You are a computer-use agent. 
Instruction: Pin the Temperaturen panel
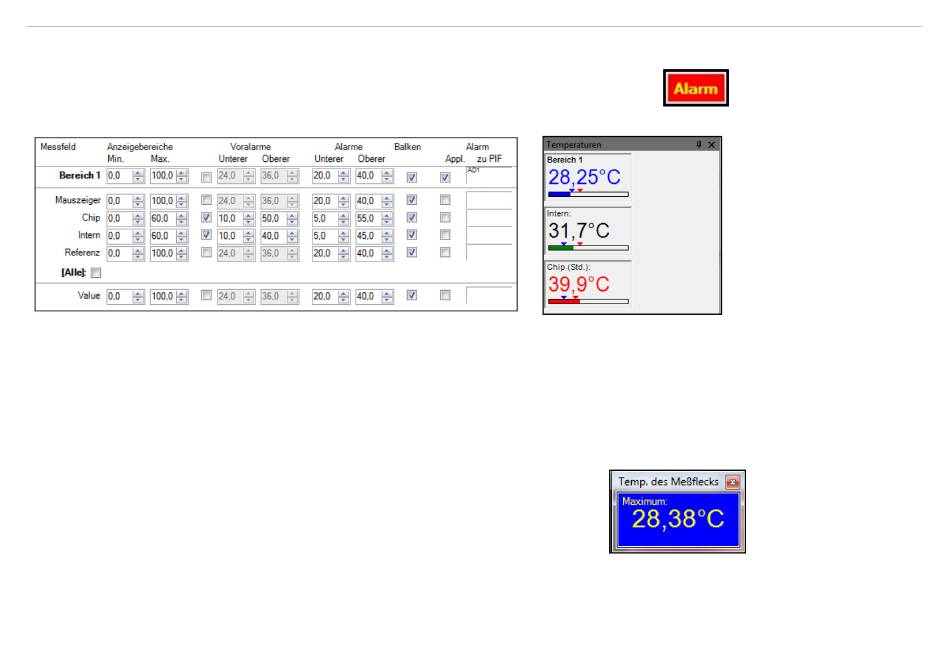[x=699, y=144]
